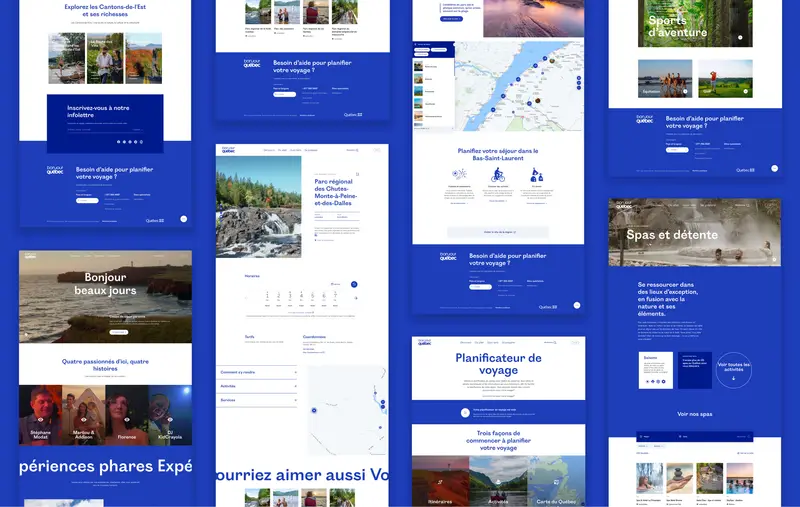Click Voir toutes les activités circle button

733,370
